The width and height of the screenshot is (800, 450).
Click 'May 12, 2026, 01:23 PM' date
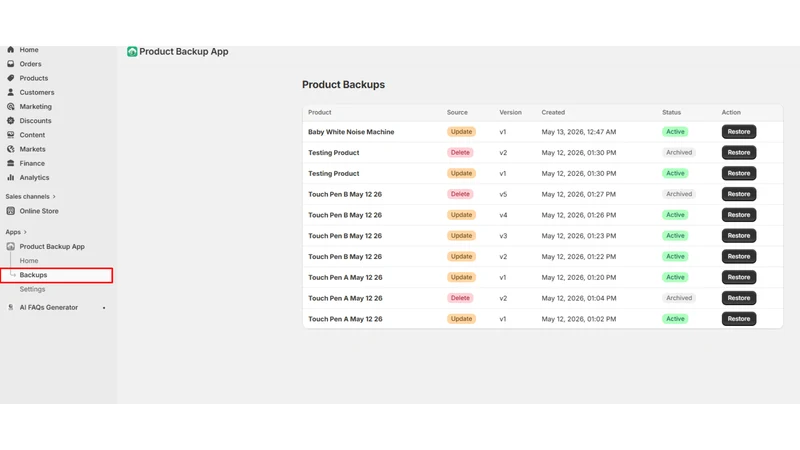tap(579, 236)
